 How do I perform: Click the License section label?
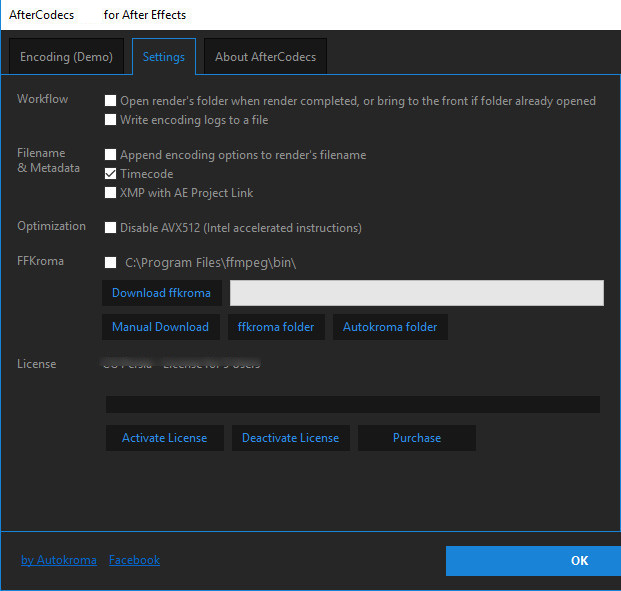36,364
